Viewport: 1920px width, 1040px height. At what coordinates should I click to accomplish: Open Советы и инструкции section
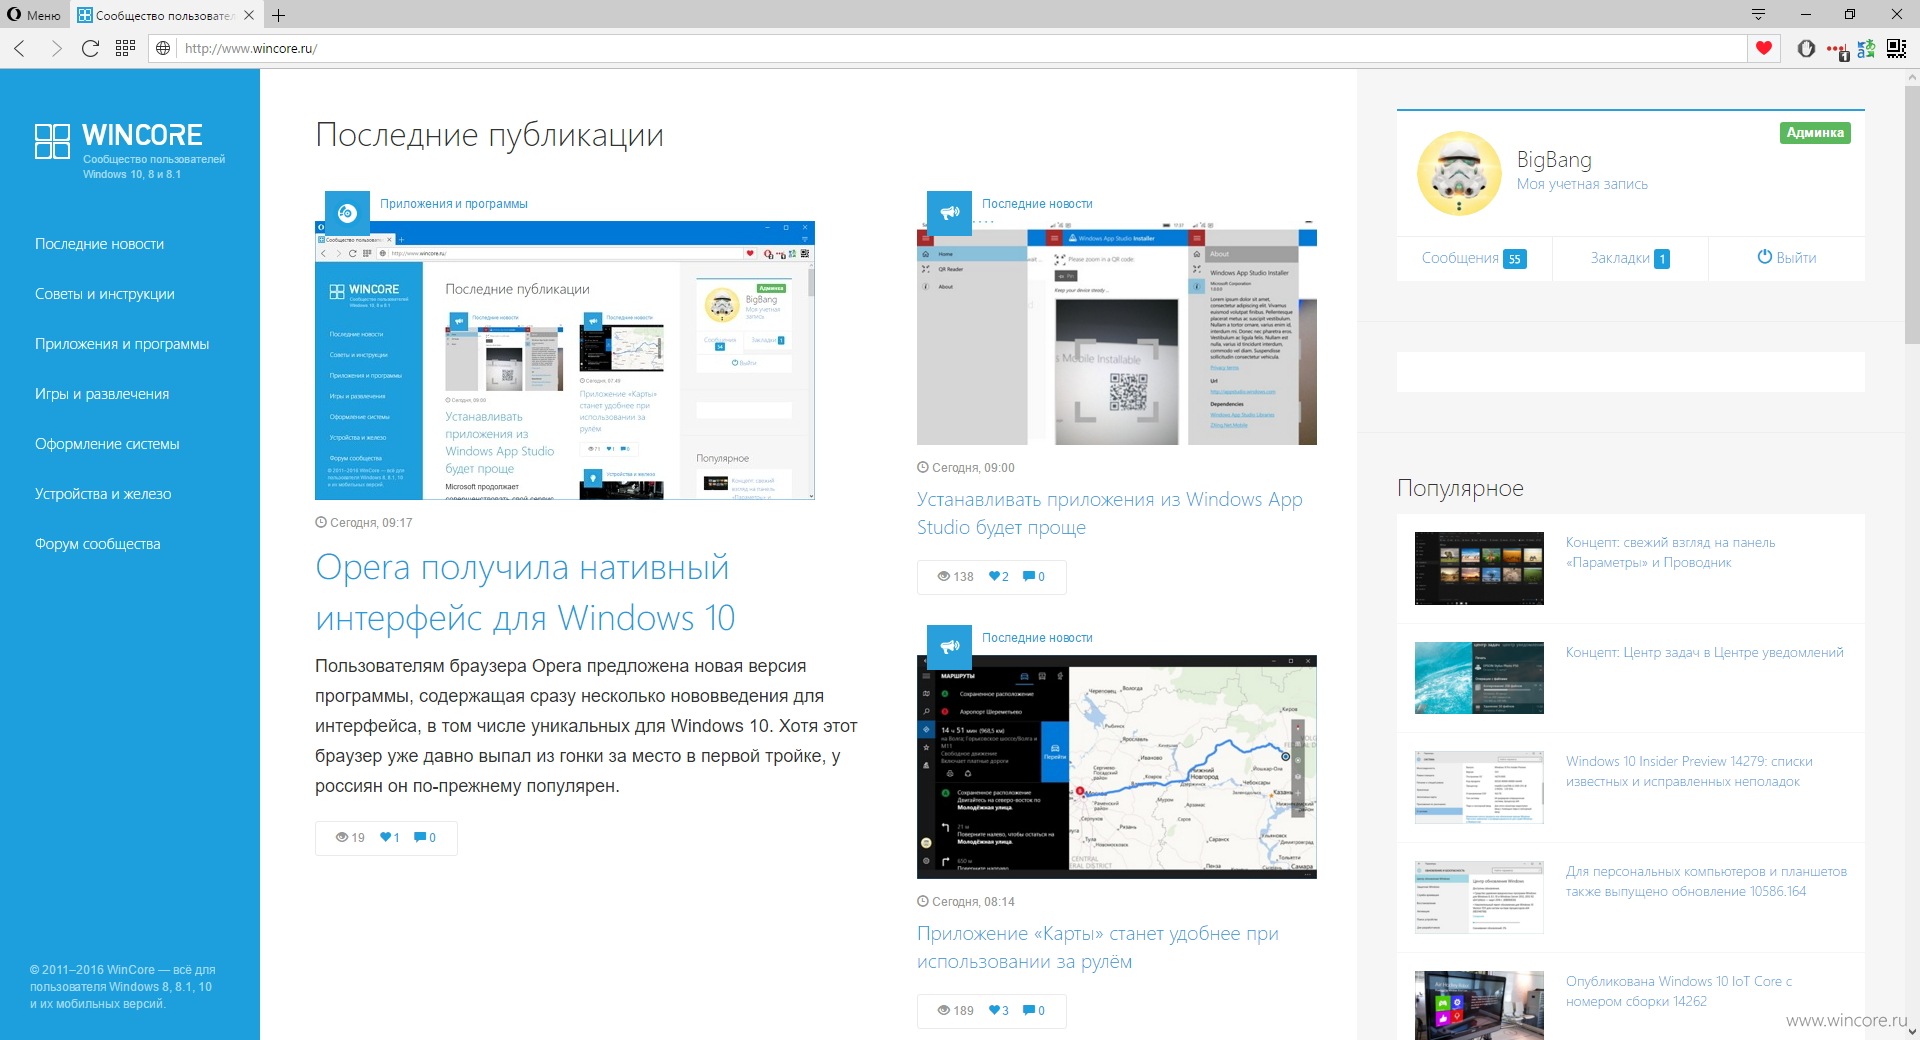[104, 294]
